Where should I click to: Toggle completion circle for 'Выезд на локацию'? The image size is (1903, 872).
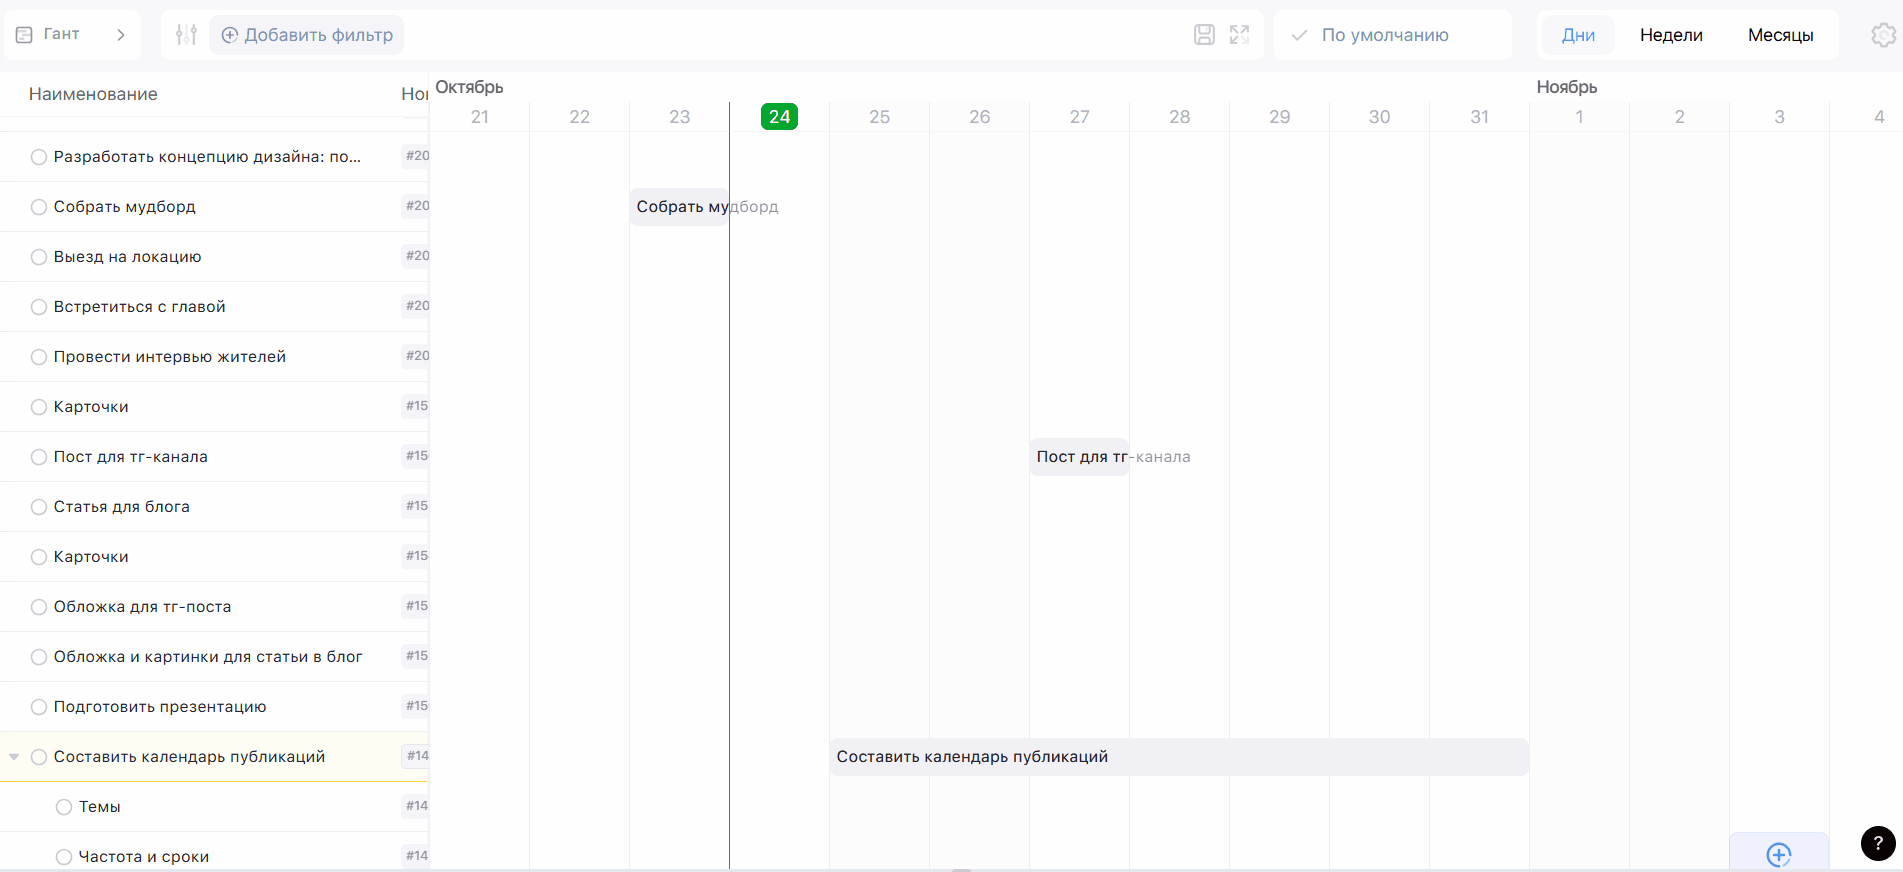click(39, 257)
